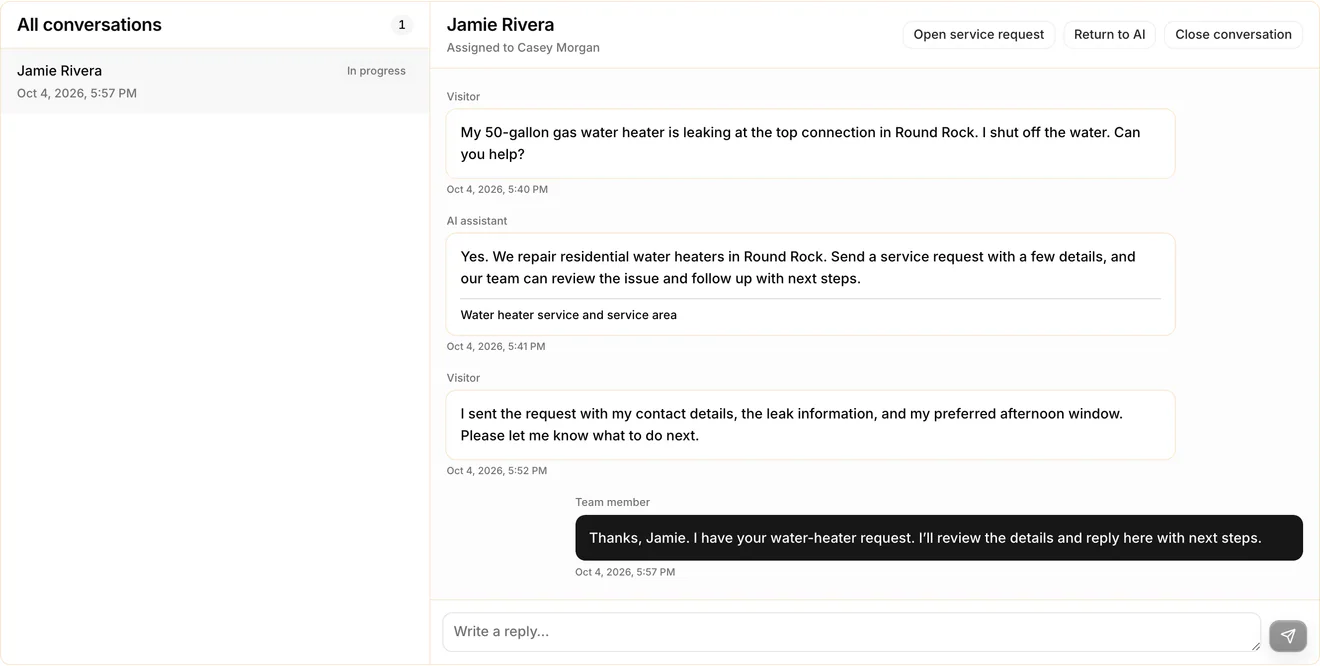Return the conversation to AI
The width and height of the screenshot is (1320, 666).
click(x=1109, y=34)
